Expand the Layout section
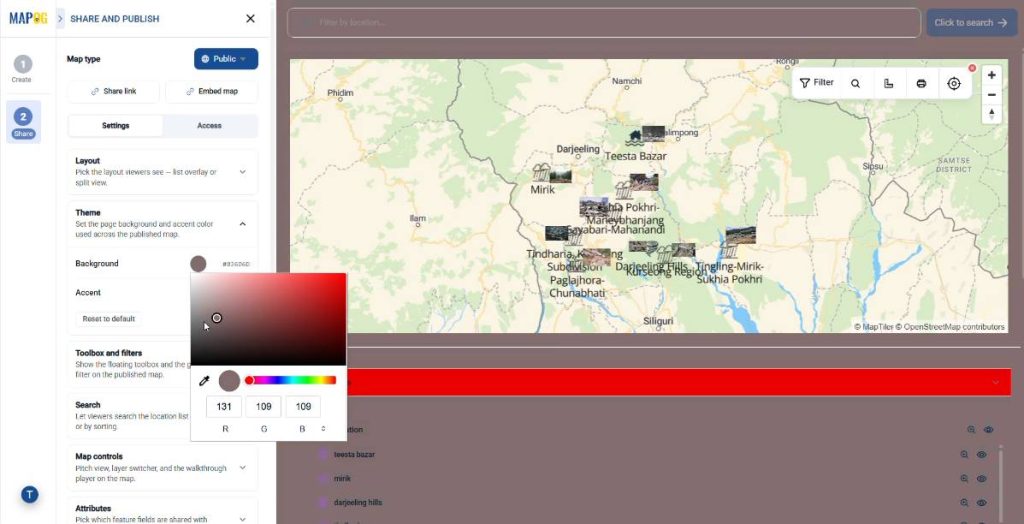The image size is (1024, 524). 242,172
